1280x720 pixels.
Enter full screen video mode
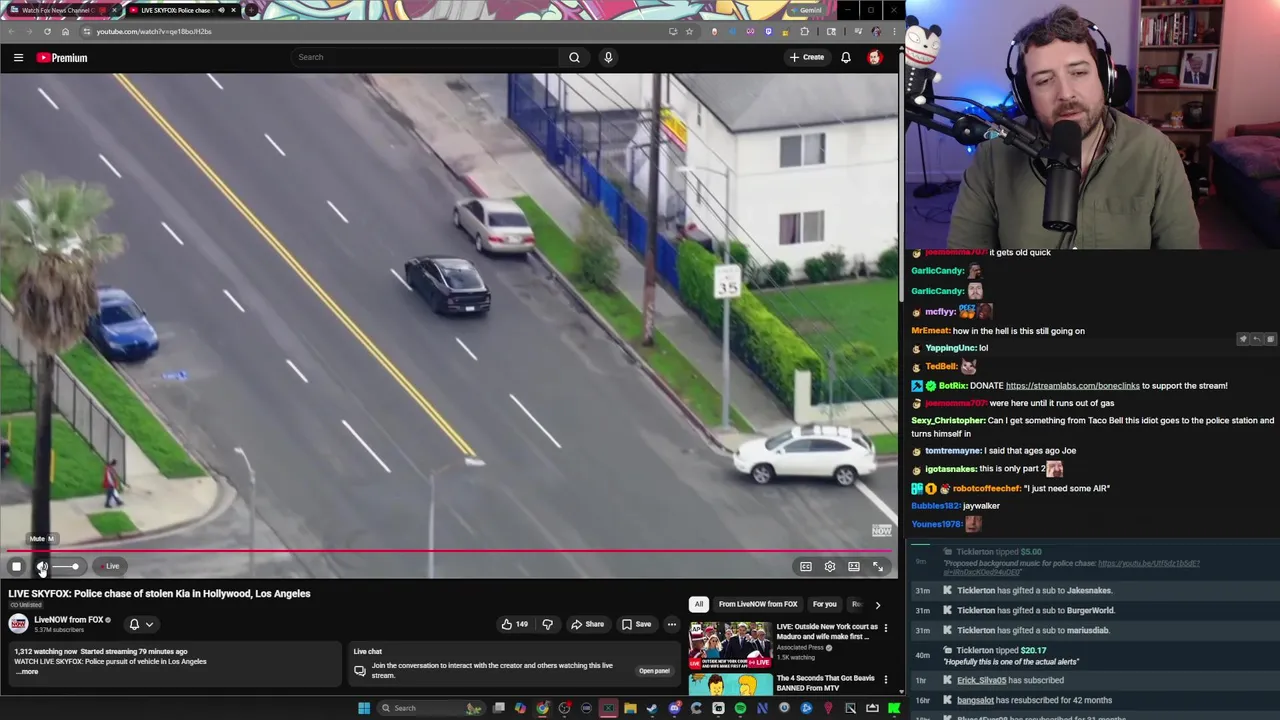tap(878, 567)
